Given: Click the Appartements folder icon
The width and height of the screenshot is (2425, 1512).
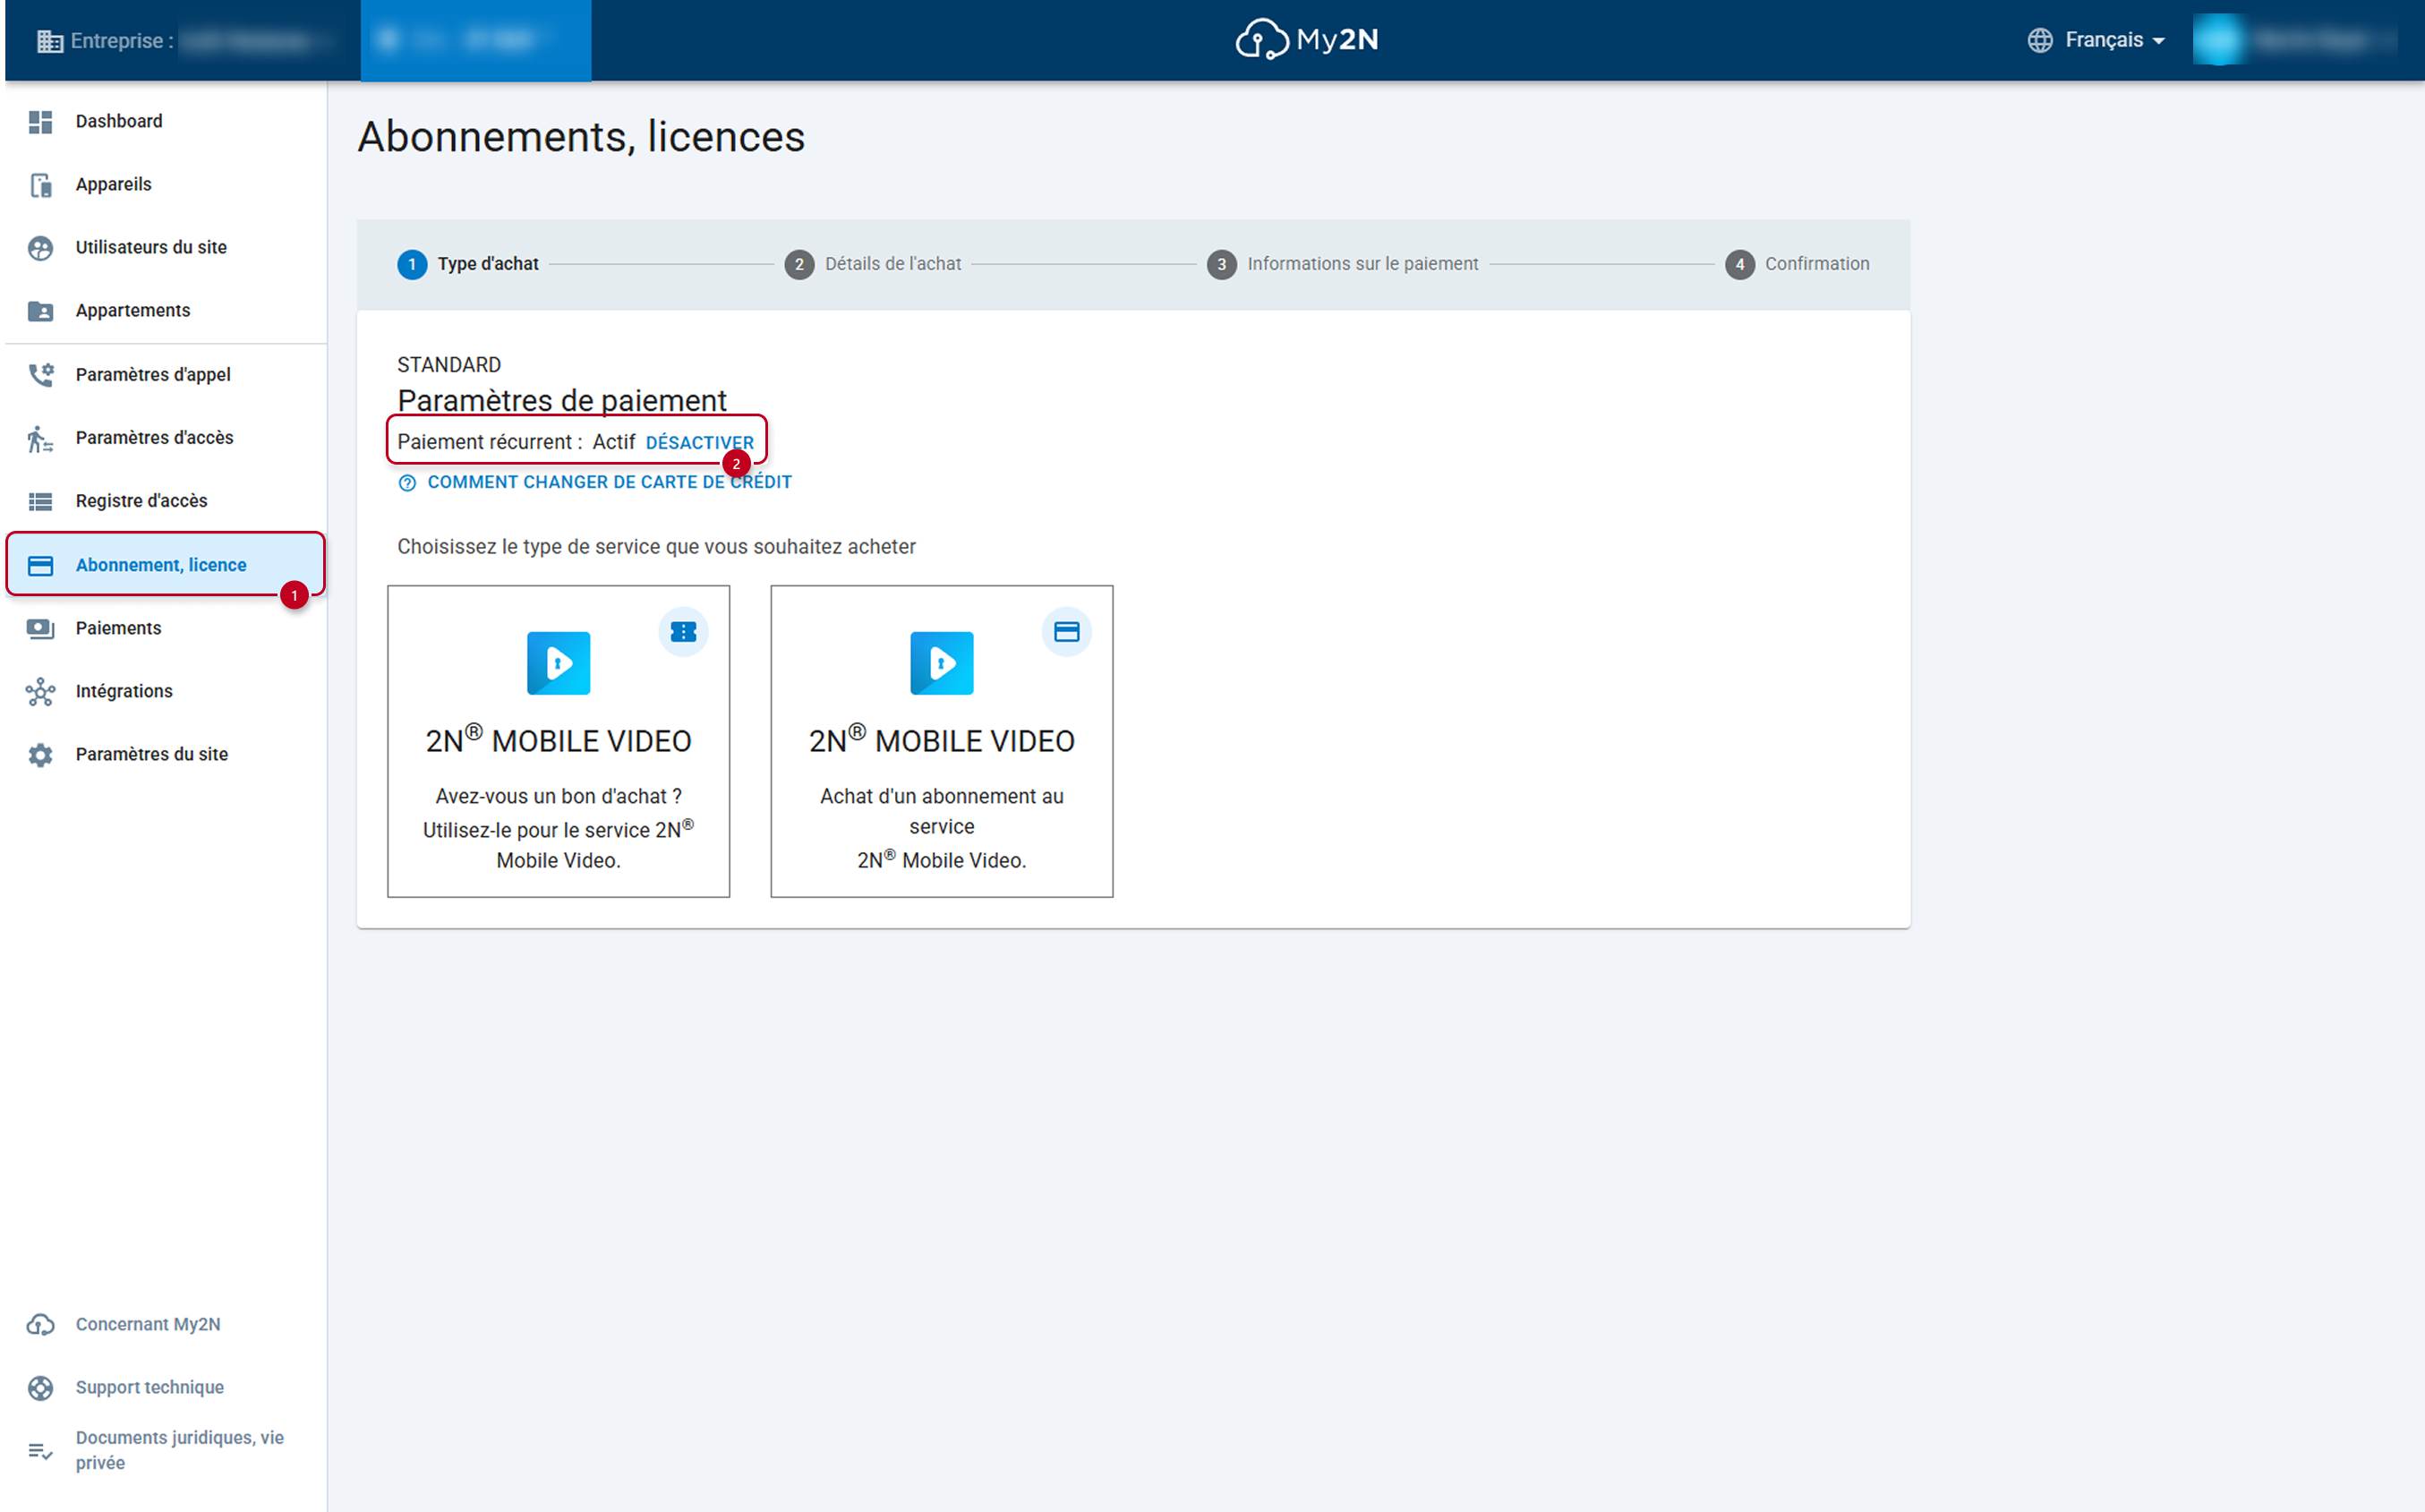Looking at the screenshot, I should (x=40, y=311).
